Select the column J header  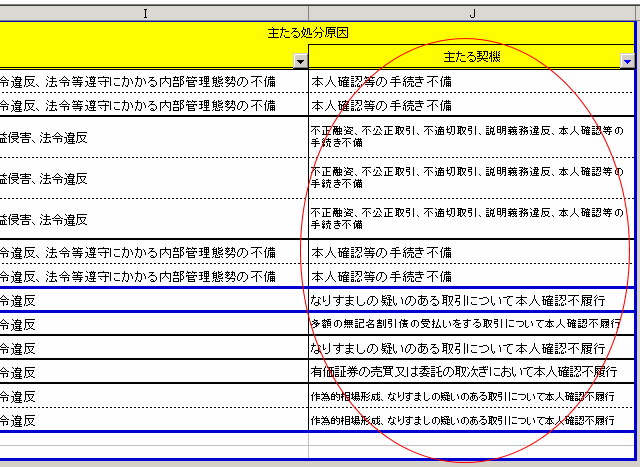point(470,12)
